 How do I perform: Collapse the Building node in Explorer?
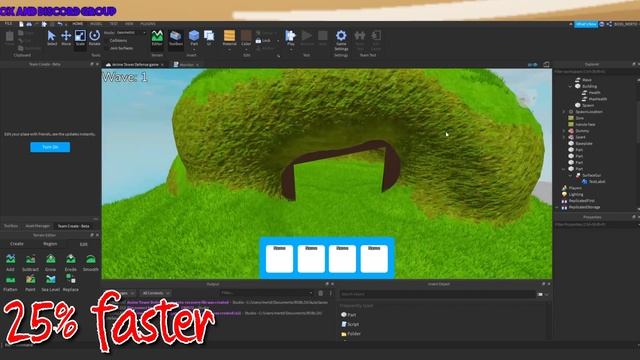570,87
